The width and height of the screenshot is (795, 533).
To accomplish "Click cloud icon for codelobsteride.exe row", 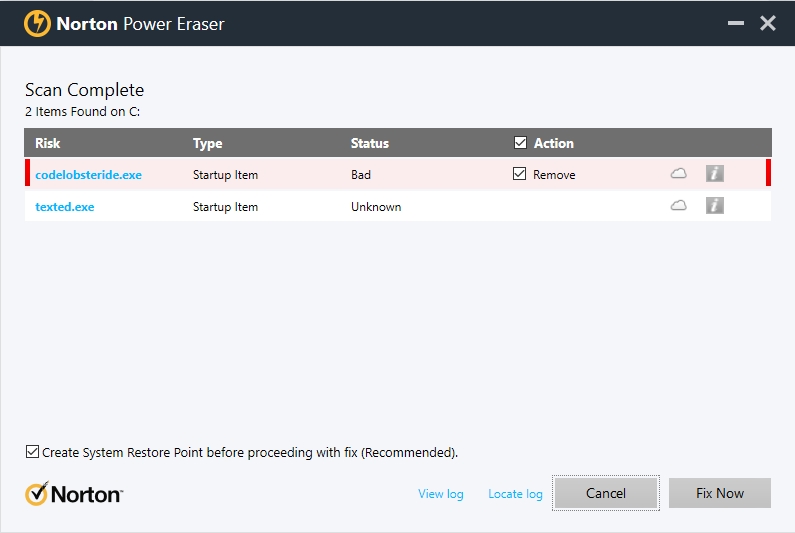I will coord(678,174).
